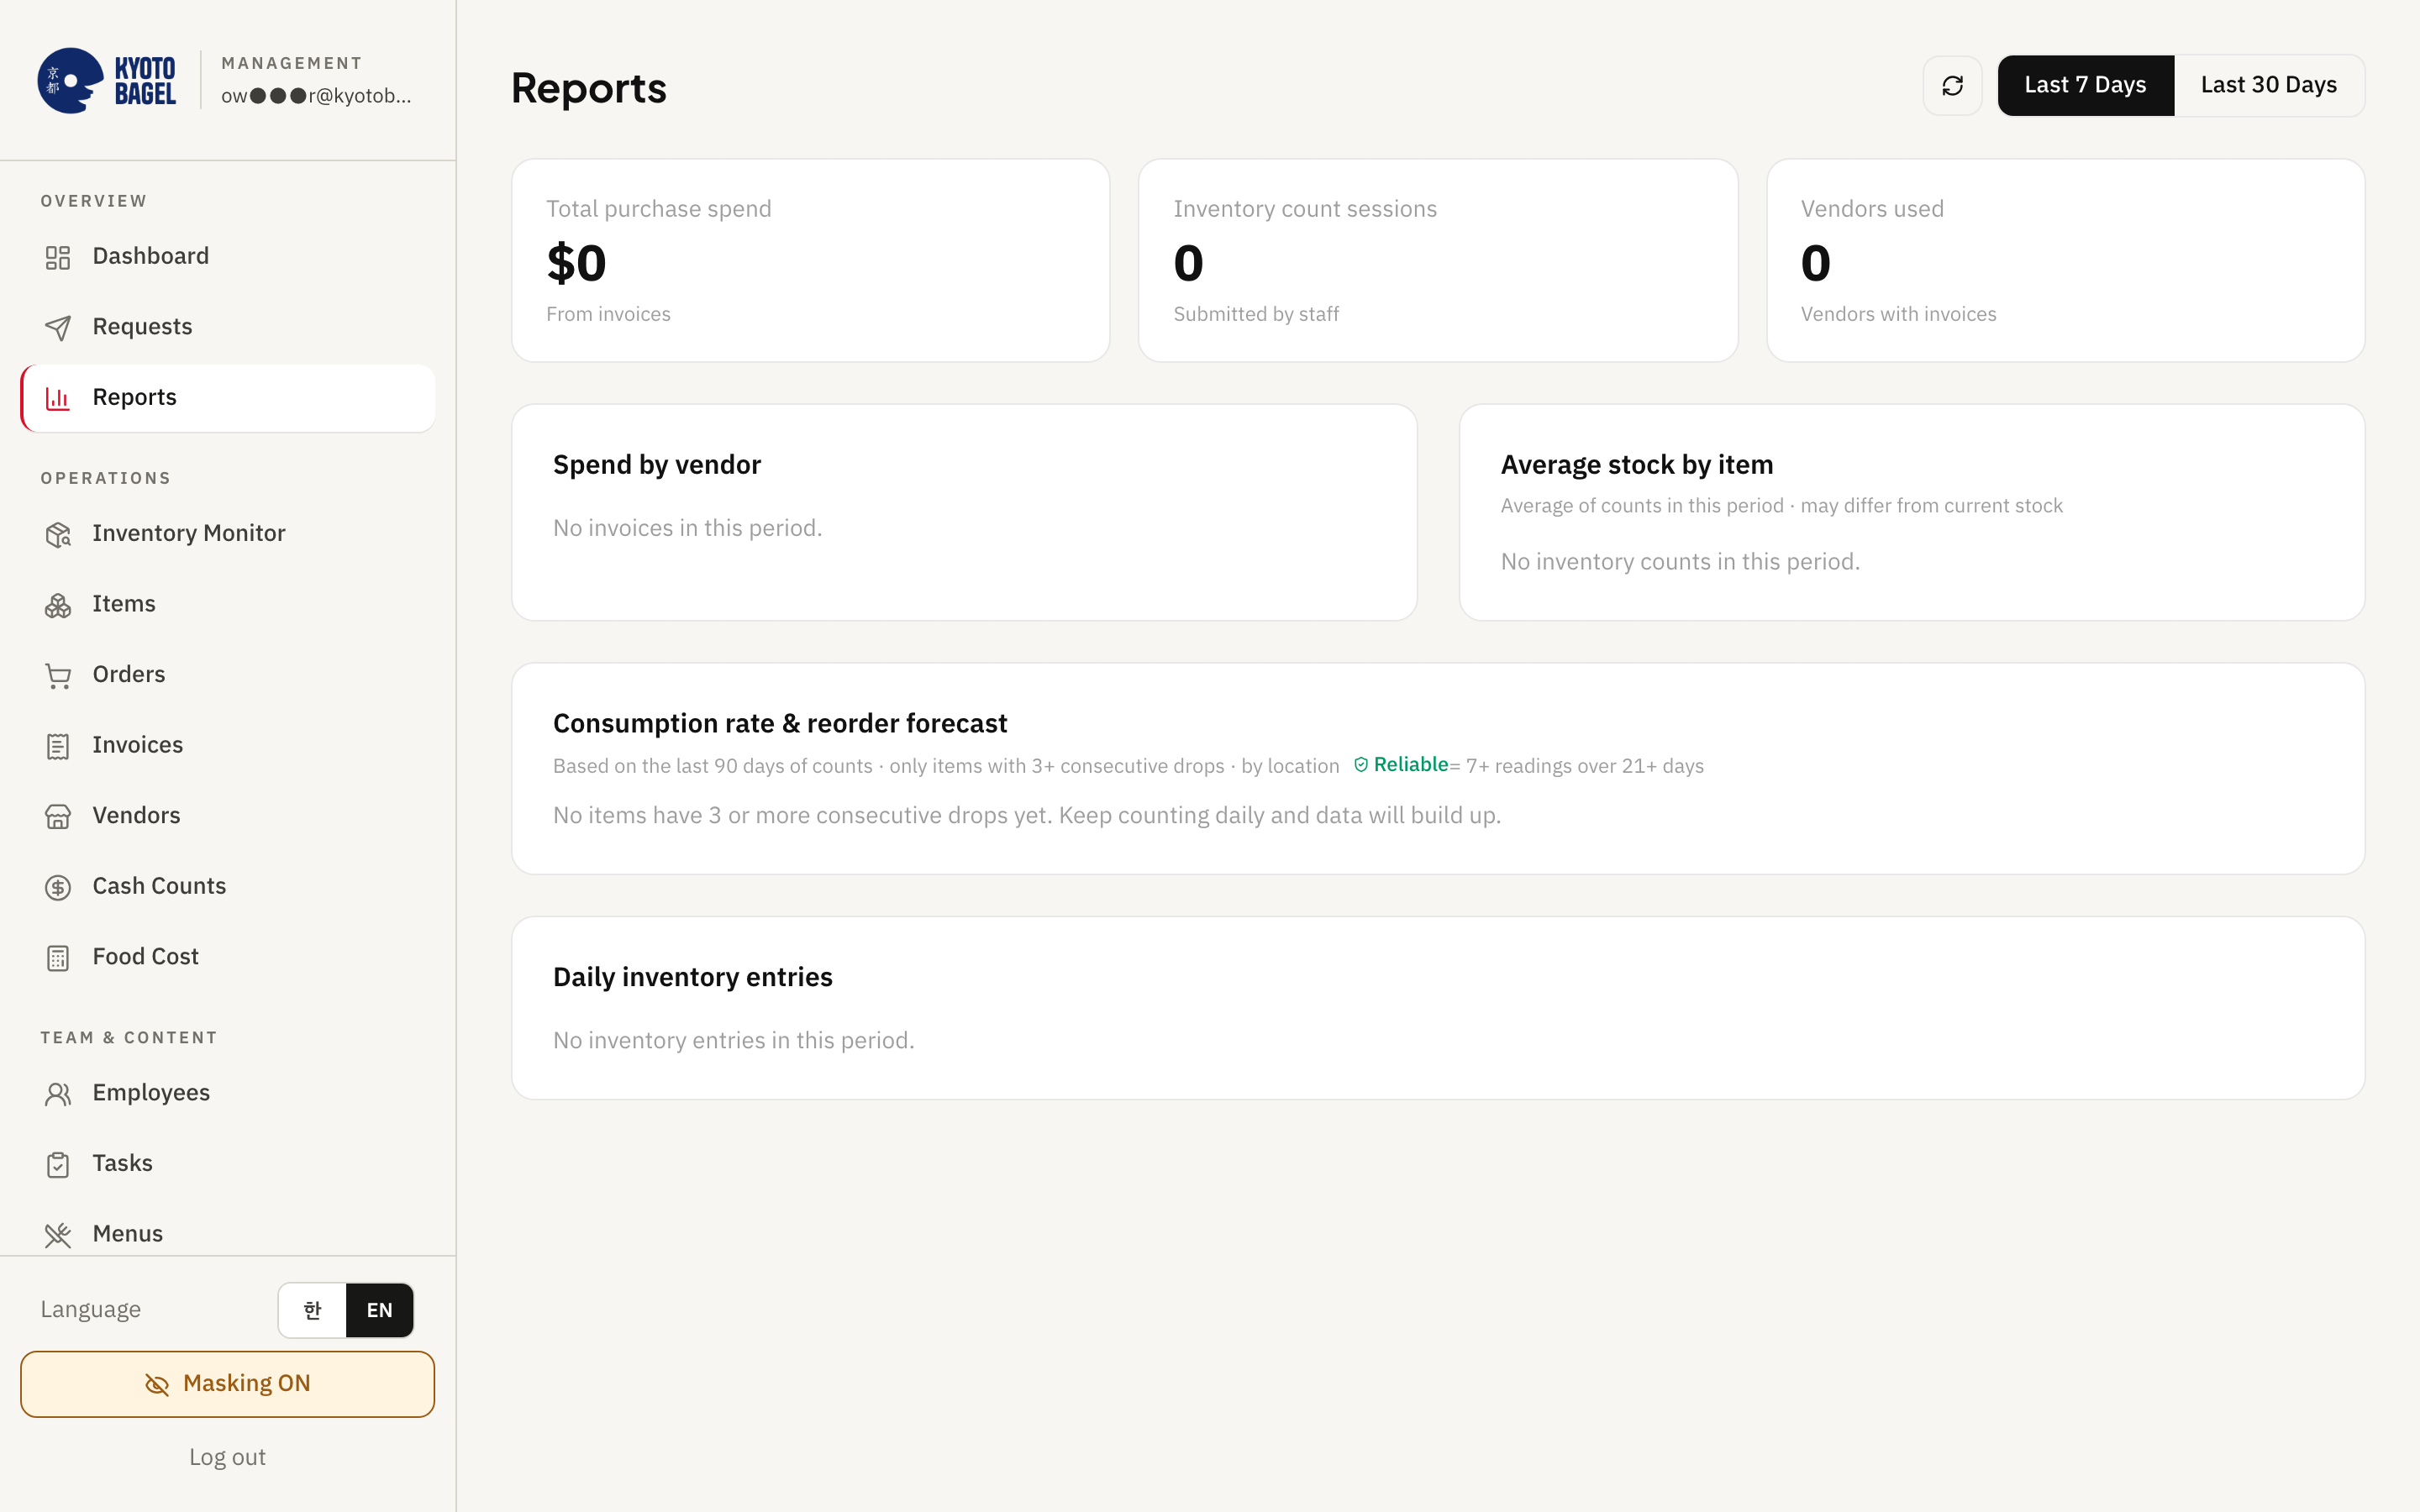
Task: Click the Requests paper-plane icon
Action: point(58,328)
